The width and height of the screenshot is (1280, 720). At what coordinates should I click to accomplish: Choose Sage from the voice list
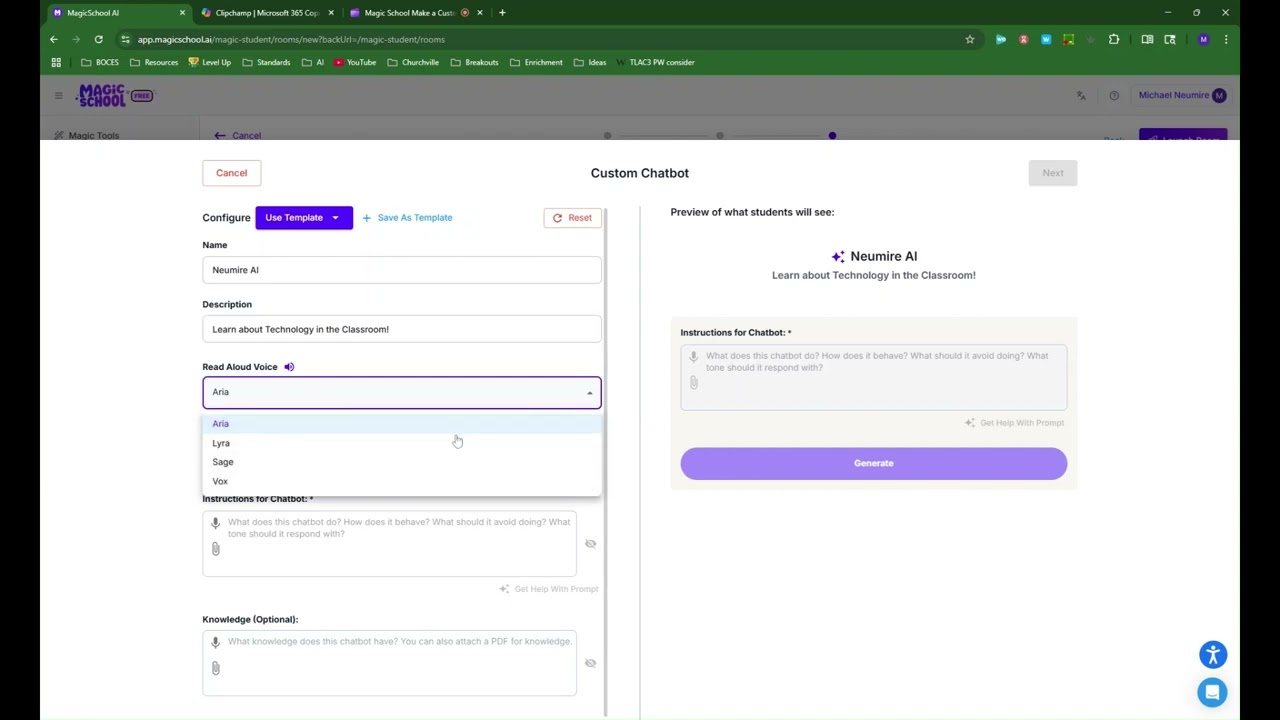(402, 462)
